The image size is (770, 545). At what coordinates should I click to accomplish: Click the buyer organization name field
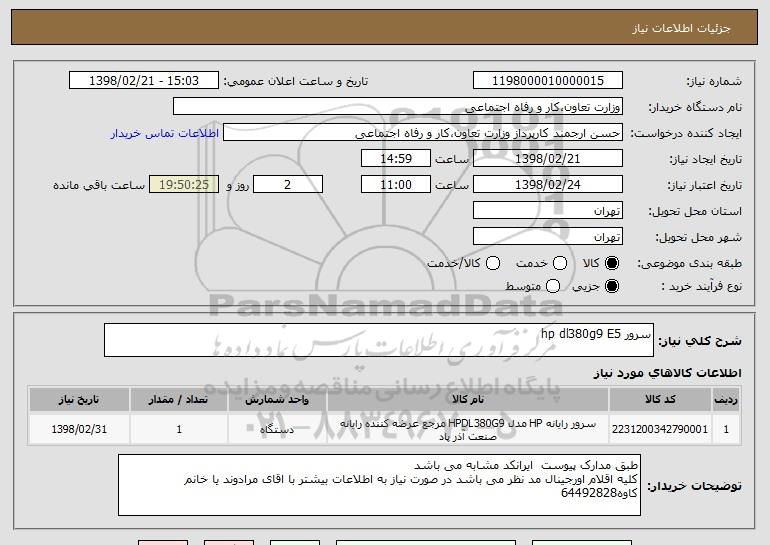point(398,107)
